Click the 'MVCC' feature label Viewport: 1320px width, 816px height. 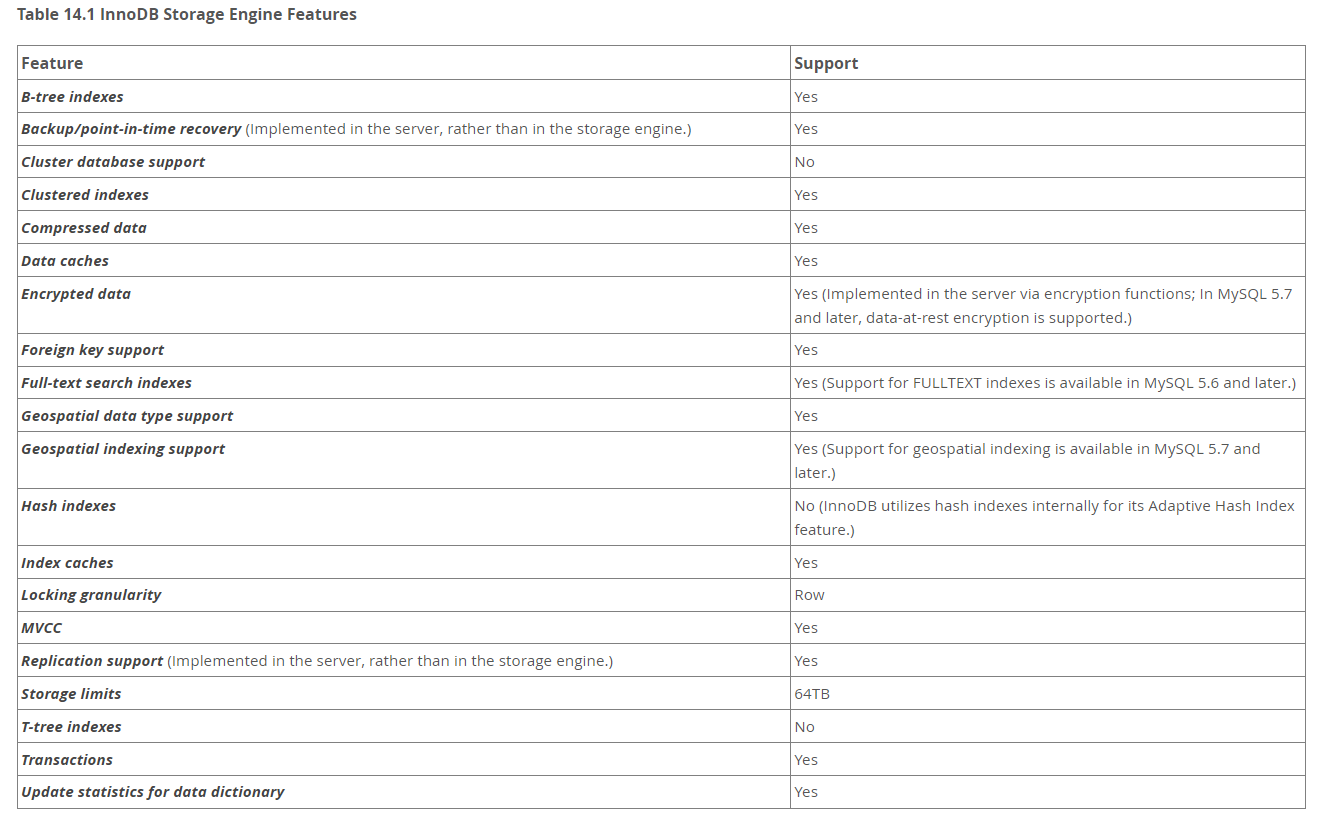point(41,628)
